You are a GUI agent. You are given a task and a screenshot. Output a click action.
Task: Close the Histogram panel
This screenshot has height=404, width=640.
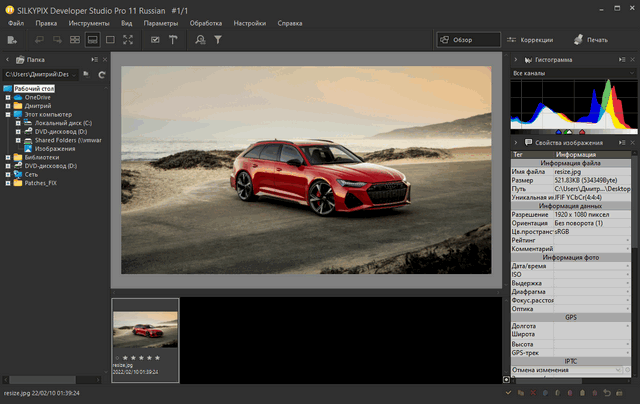[631, 60]
